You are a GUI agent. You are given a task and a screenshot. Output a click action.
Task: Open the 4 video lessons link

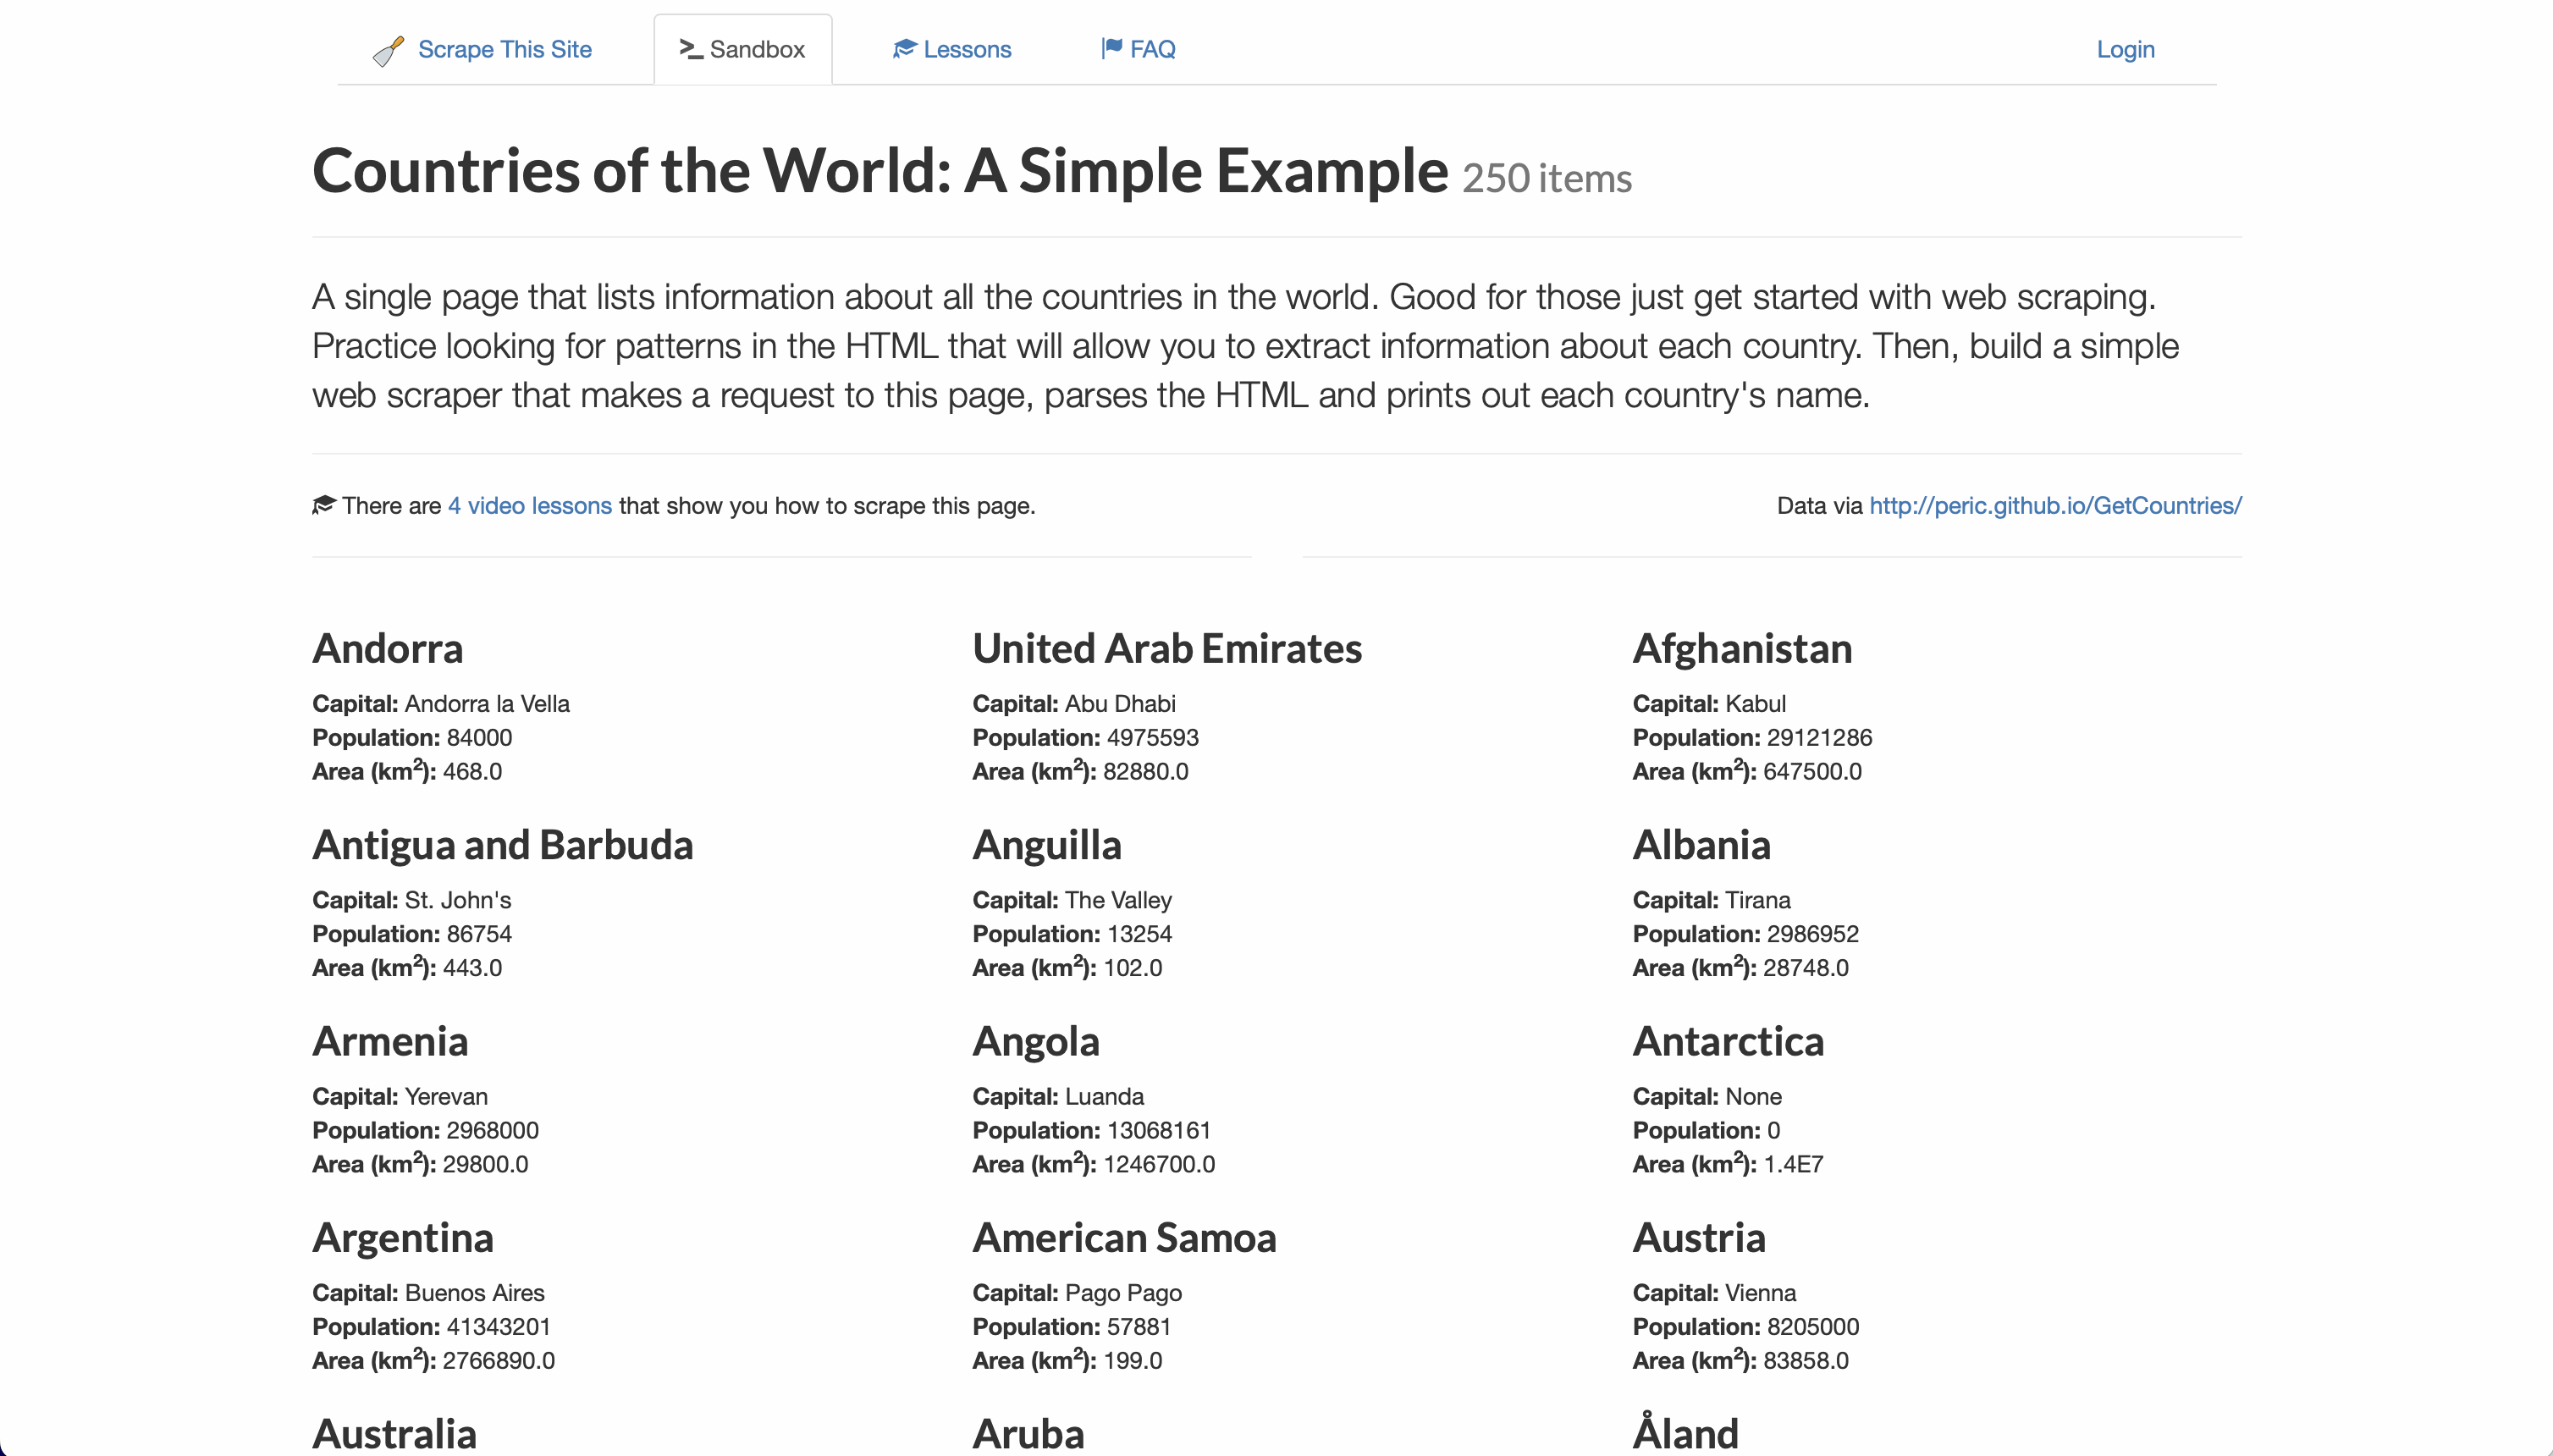click(x=529, y=506)
